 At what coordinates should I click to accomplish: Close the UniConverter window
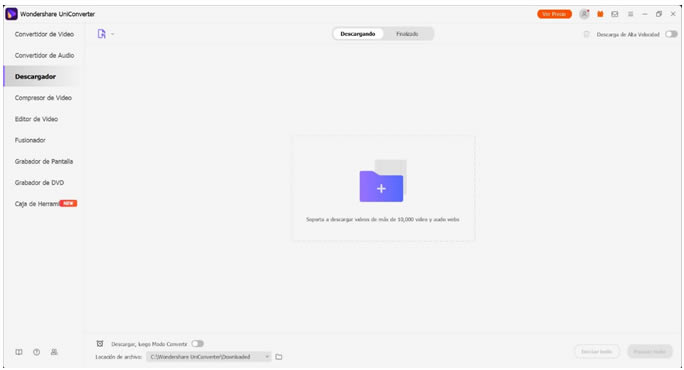[673, 14]
